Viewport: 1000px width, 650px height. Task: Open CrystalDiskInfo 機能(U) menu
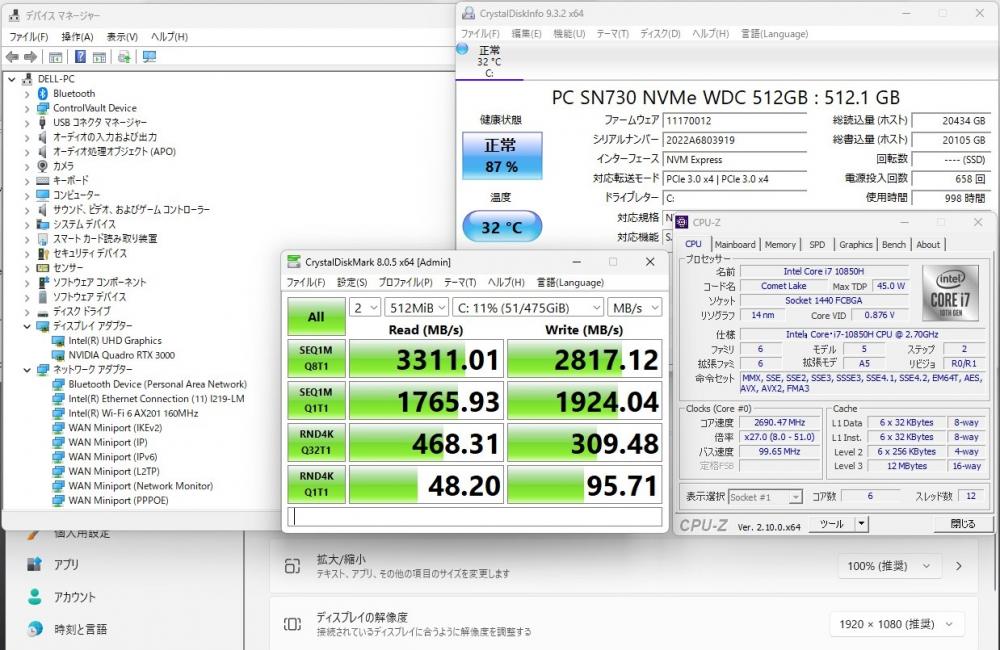pyautogui.click(x=569, y=34)
